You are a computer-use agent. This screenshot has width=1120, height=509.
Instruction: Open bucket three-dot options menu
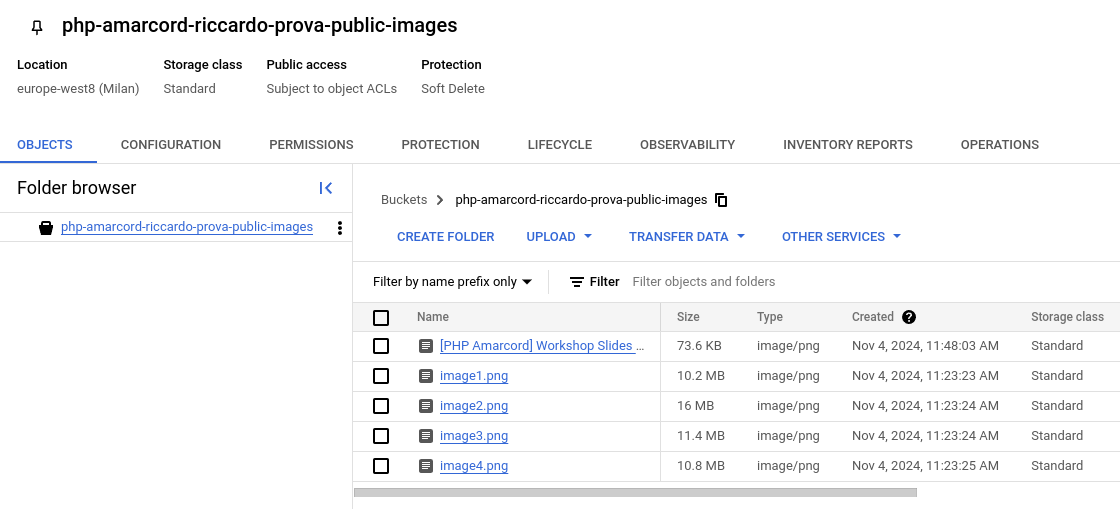340,228
